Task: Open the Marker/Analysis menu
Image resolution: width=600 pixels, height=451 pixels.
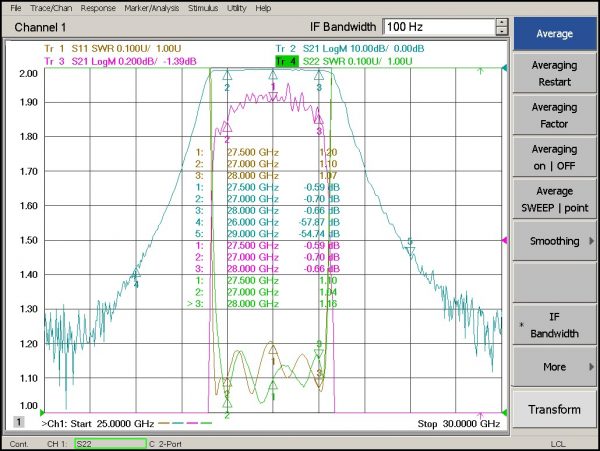Action: (x=150, y=8)
